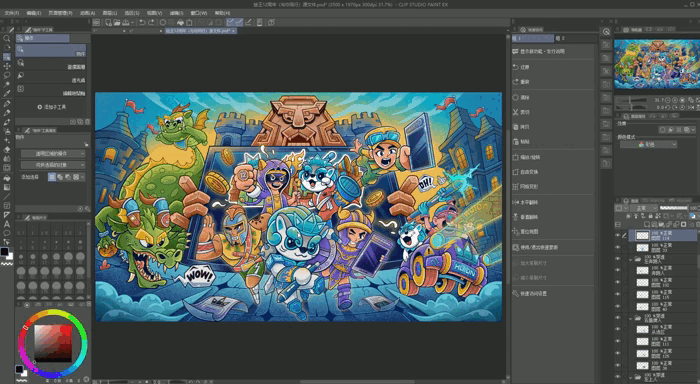Click the flip vertical icon in quick access
The height and width of the screenshot is (384, 700).
(516, 217)
